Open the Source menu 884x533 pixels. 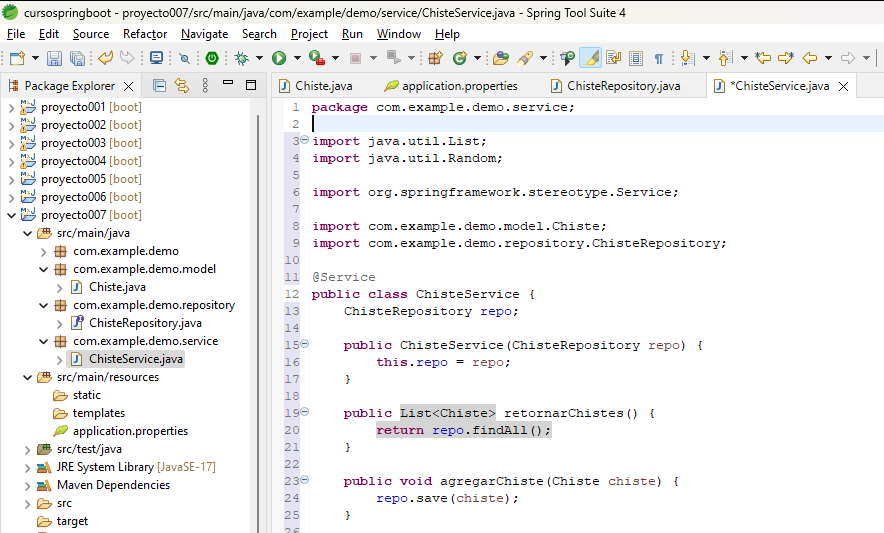(x=91, y=34)
